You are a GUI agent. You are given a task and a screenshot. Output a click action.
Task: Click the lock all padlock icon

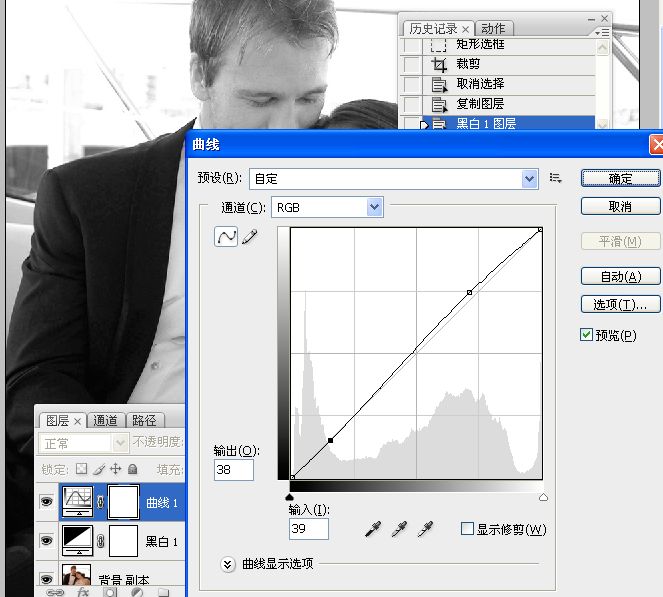[x=132, y=468]
